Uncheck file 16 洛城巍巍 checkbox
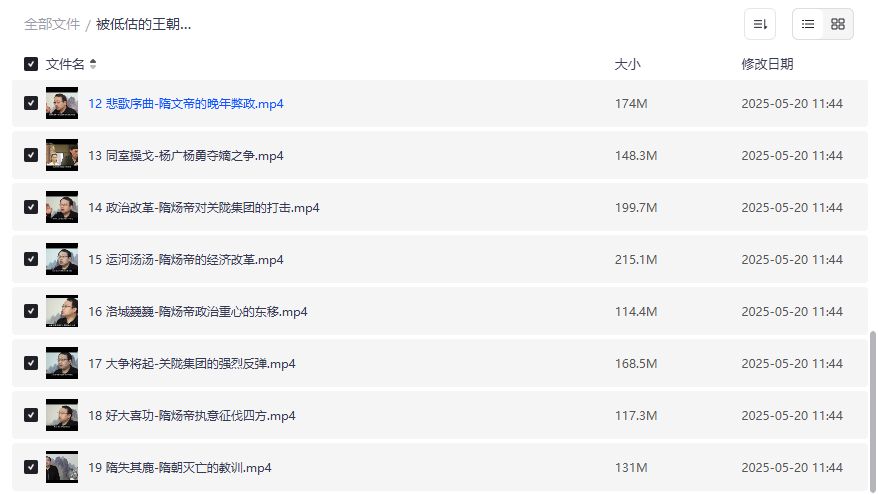878x495 pixels. pyautogui.click(x=31, y=311)
